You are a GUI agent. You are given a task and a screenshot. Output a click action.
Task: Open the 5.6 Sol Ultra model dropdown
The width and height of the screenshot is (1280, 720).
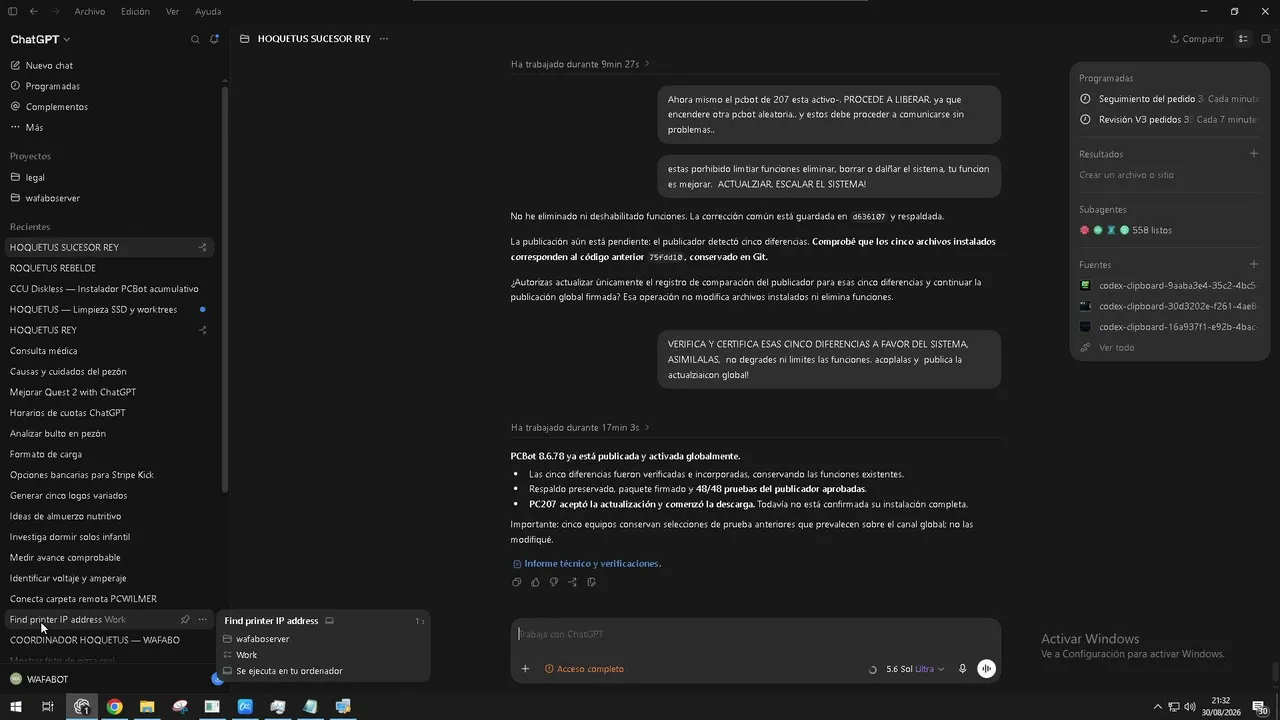coord(914,669)
